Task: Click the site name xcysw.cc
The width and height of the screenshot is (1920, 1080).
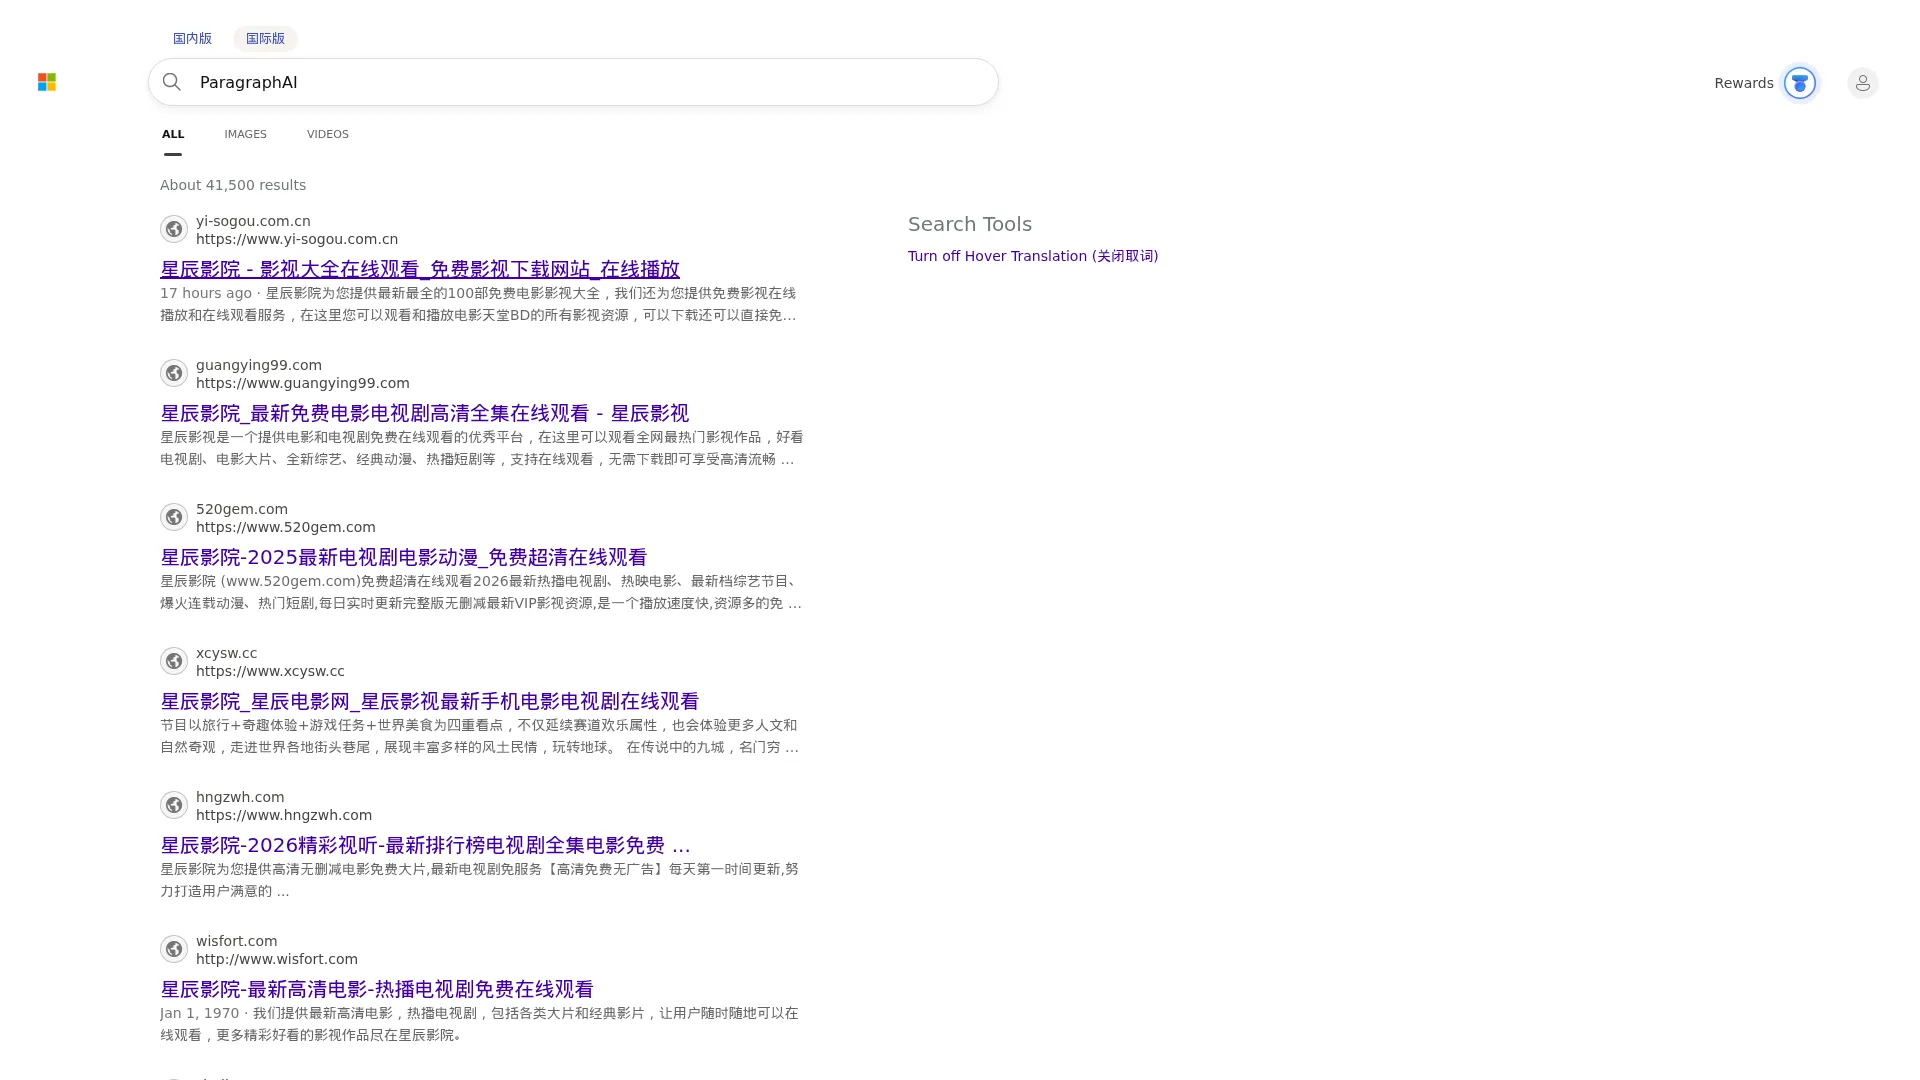Action: tap(226, 653)
